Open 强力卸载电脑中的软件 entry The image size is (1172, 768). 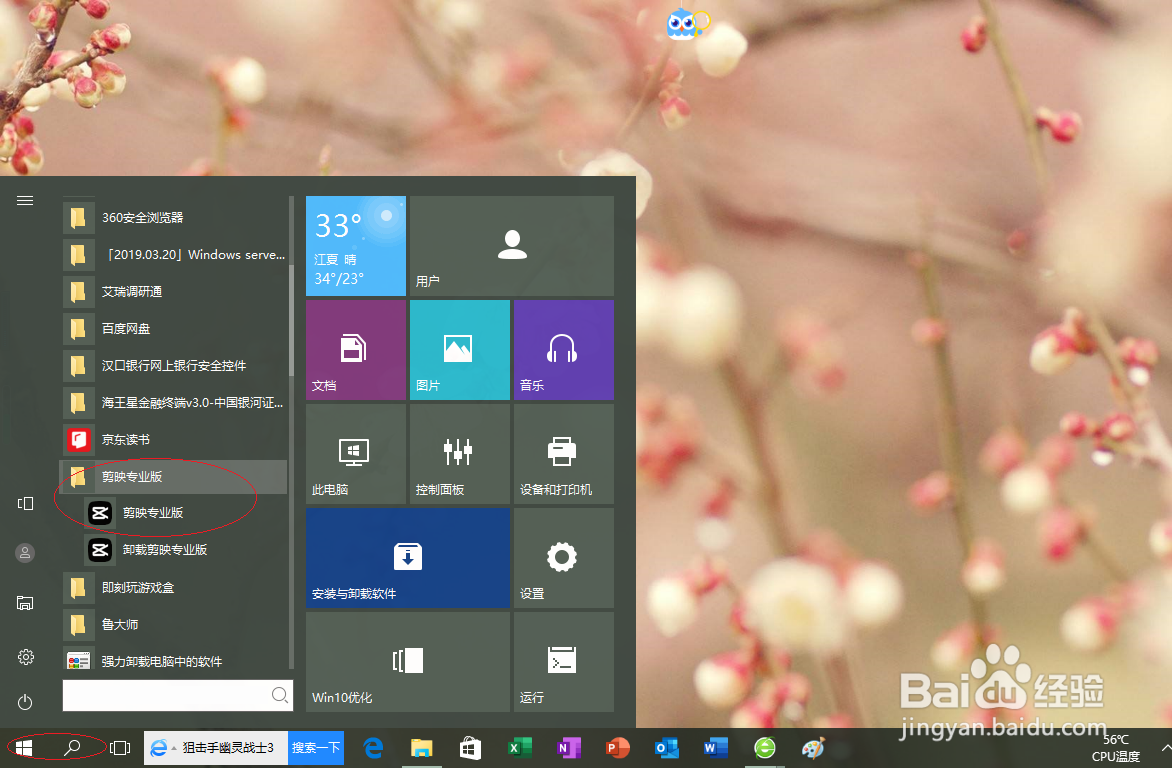click(x=174, y=662)
